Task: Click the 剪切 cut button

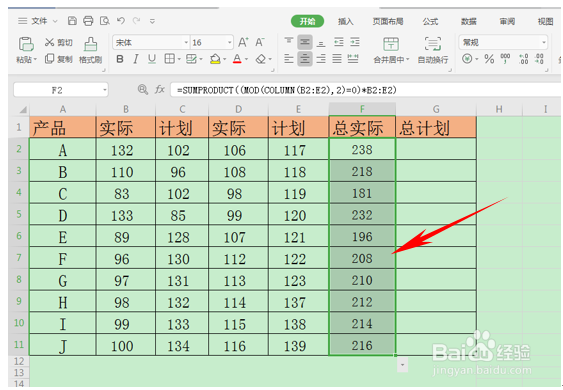Action: (59, 42)
